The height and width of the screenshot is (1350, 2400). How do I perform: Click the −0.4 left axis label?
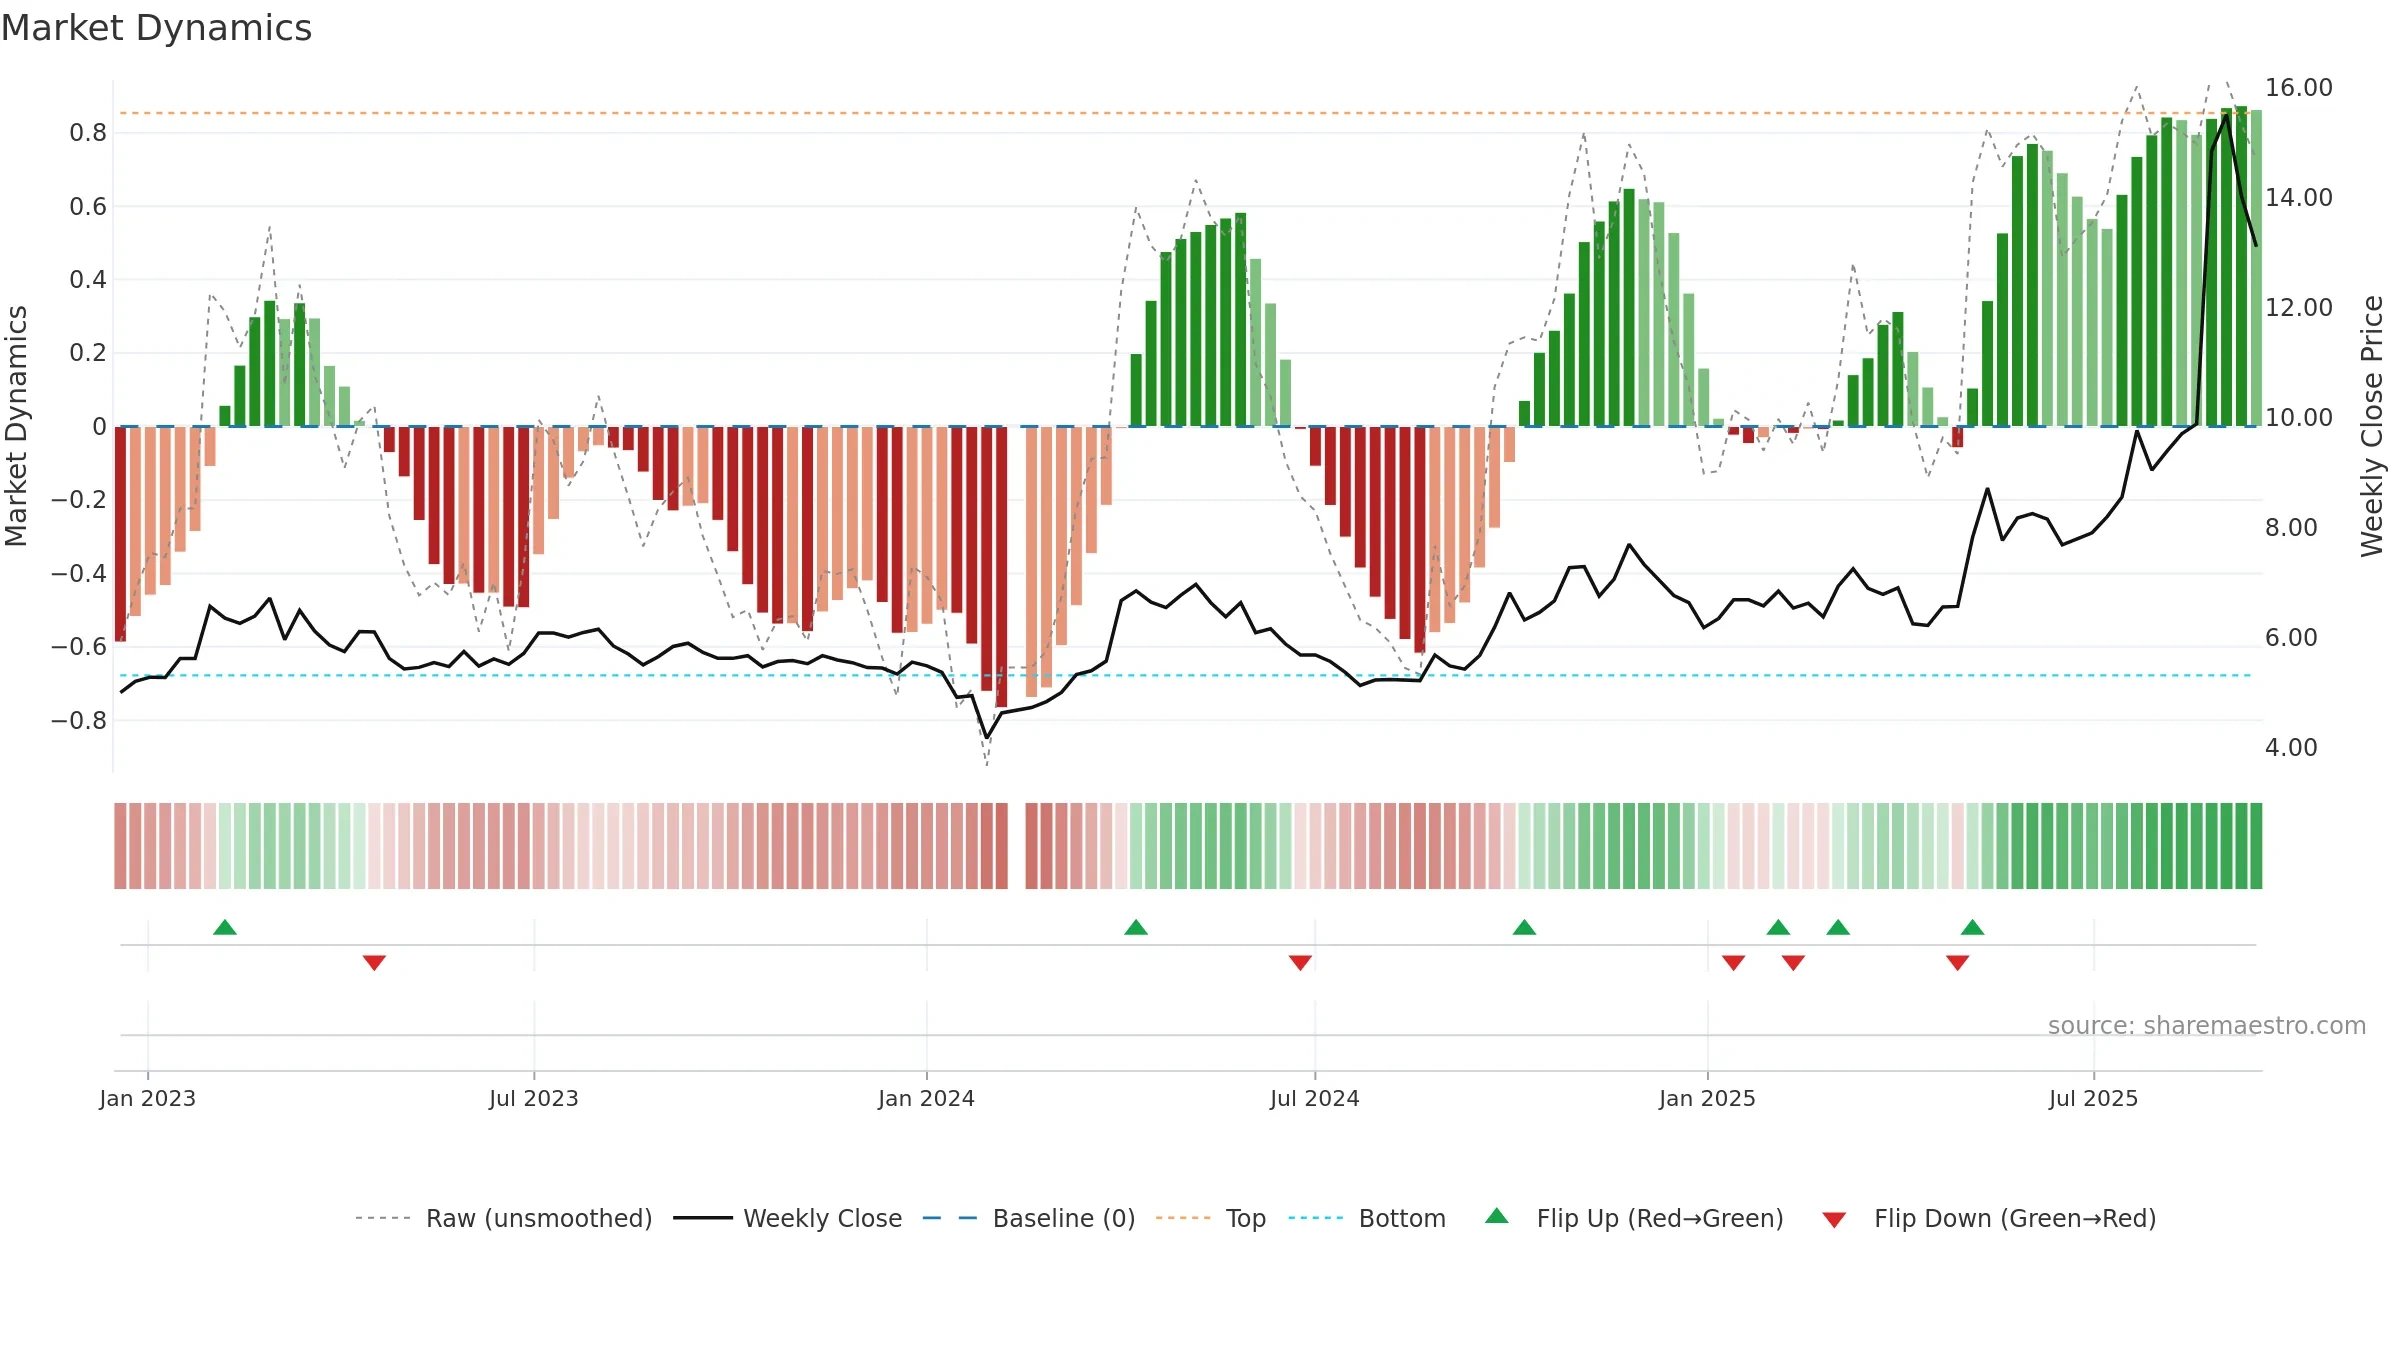[x=79, y=574]
